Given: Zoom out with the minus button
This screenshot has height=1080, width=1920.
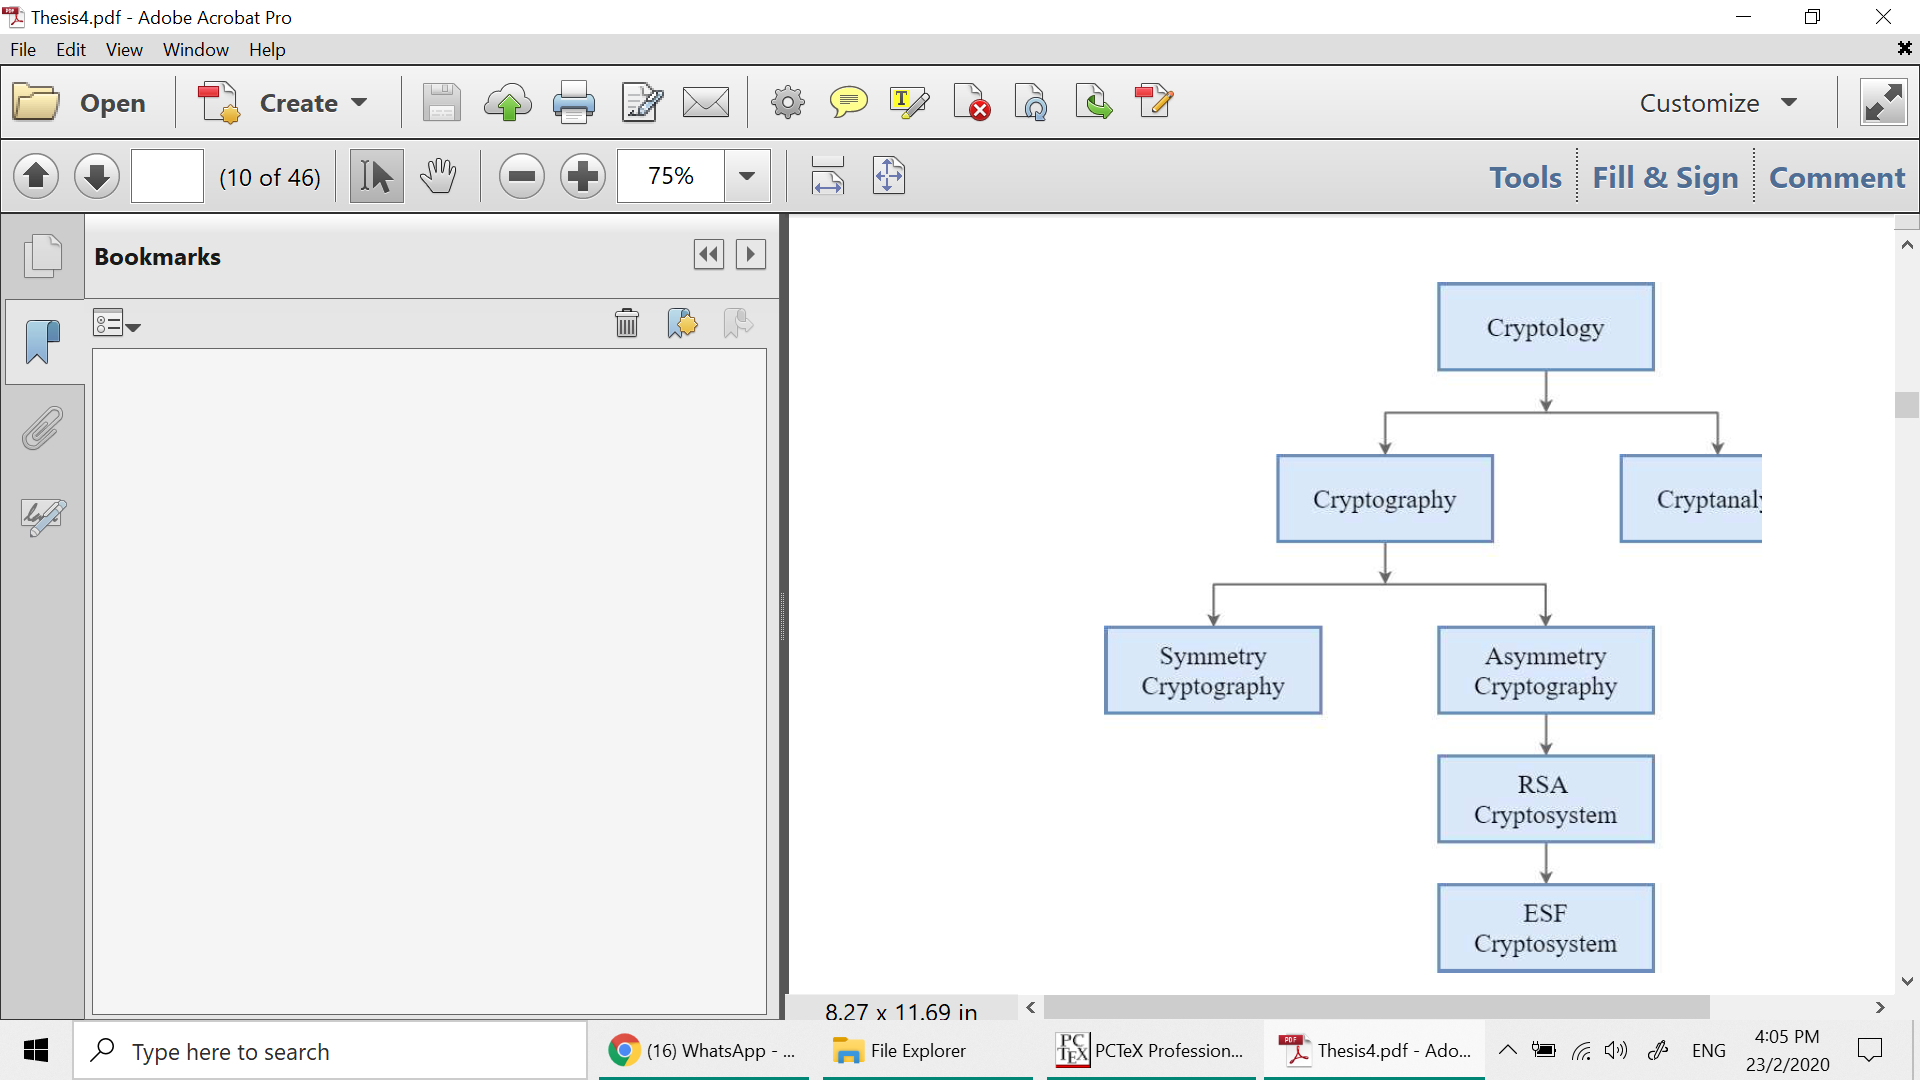Looking at the screenshot, I should [x=522, y=177].
